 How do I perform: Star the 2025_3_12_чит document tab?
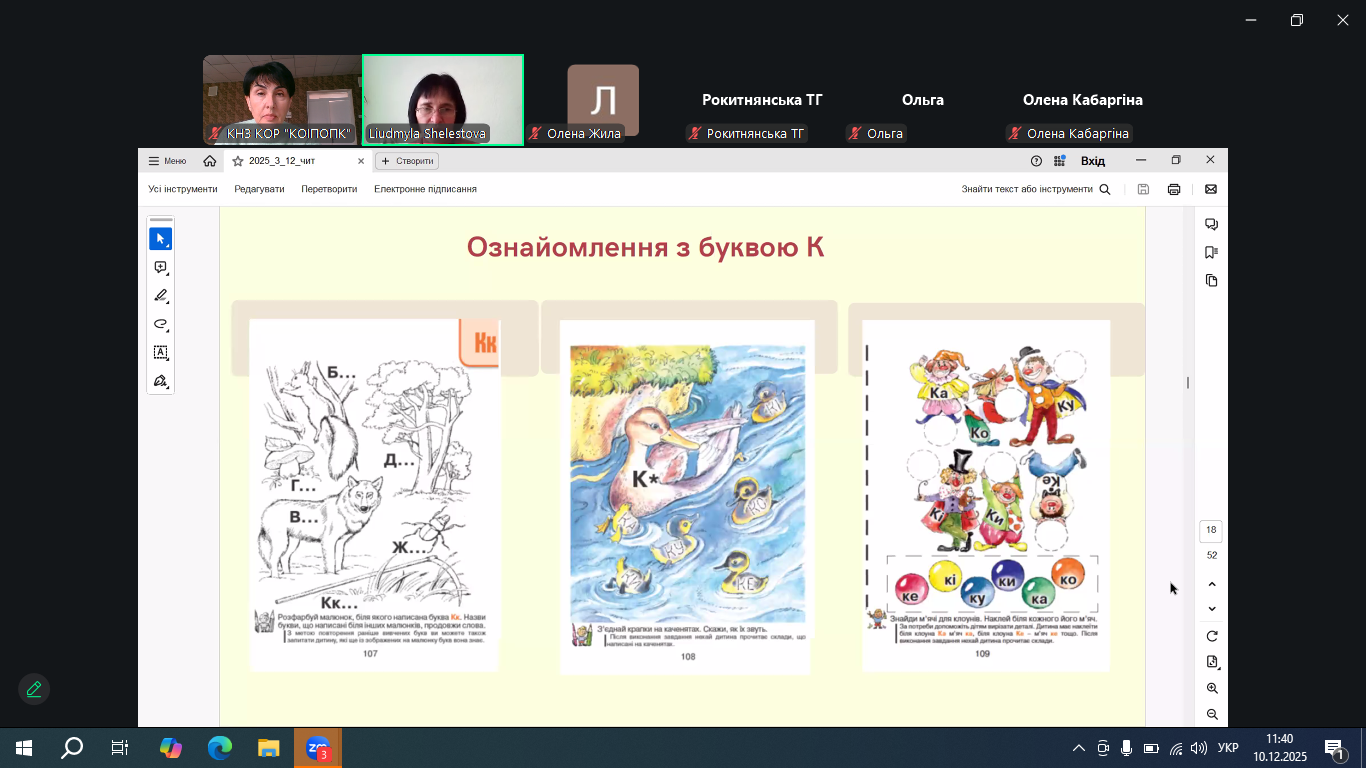[238, 161]
